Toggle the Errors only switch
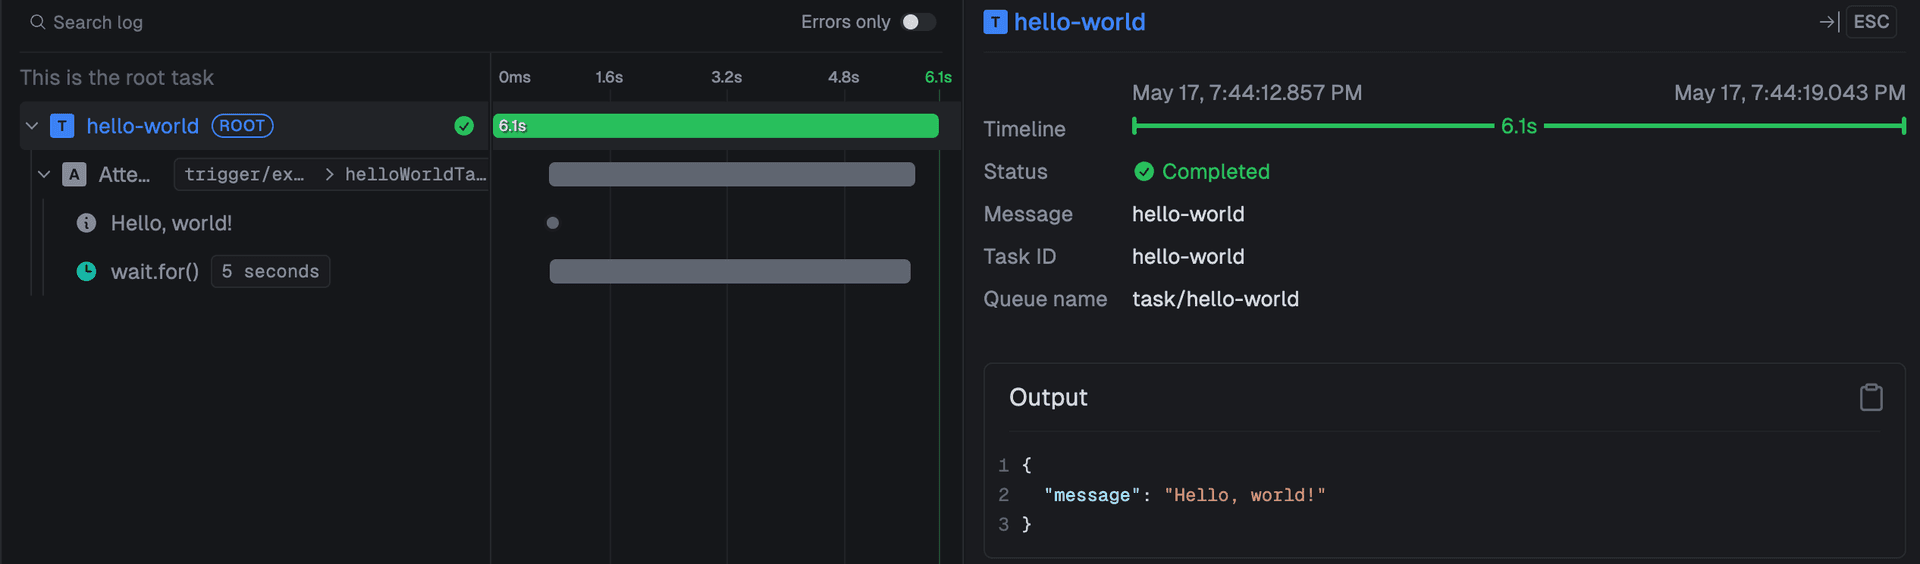 click(918, 22)
